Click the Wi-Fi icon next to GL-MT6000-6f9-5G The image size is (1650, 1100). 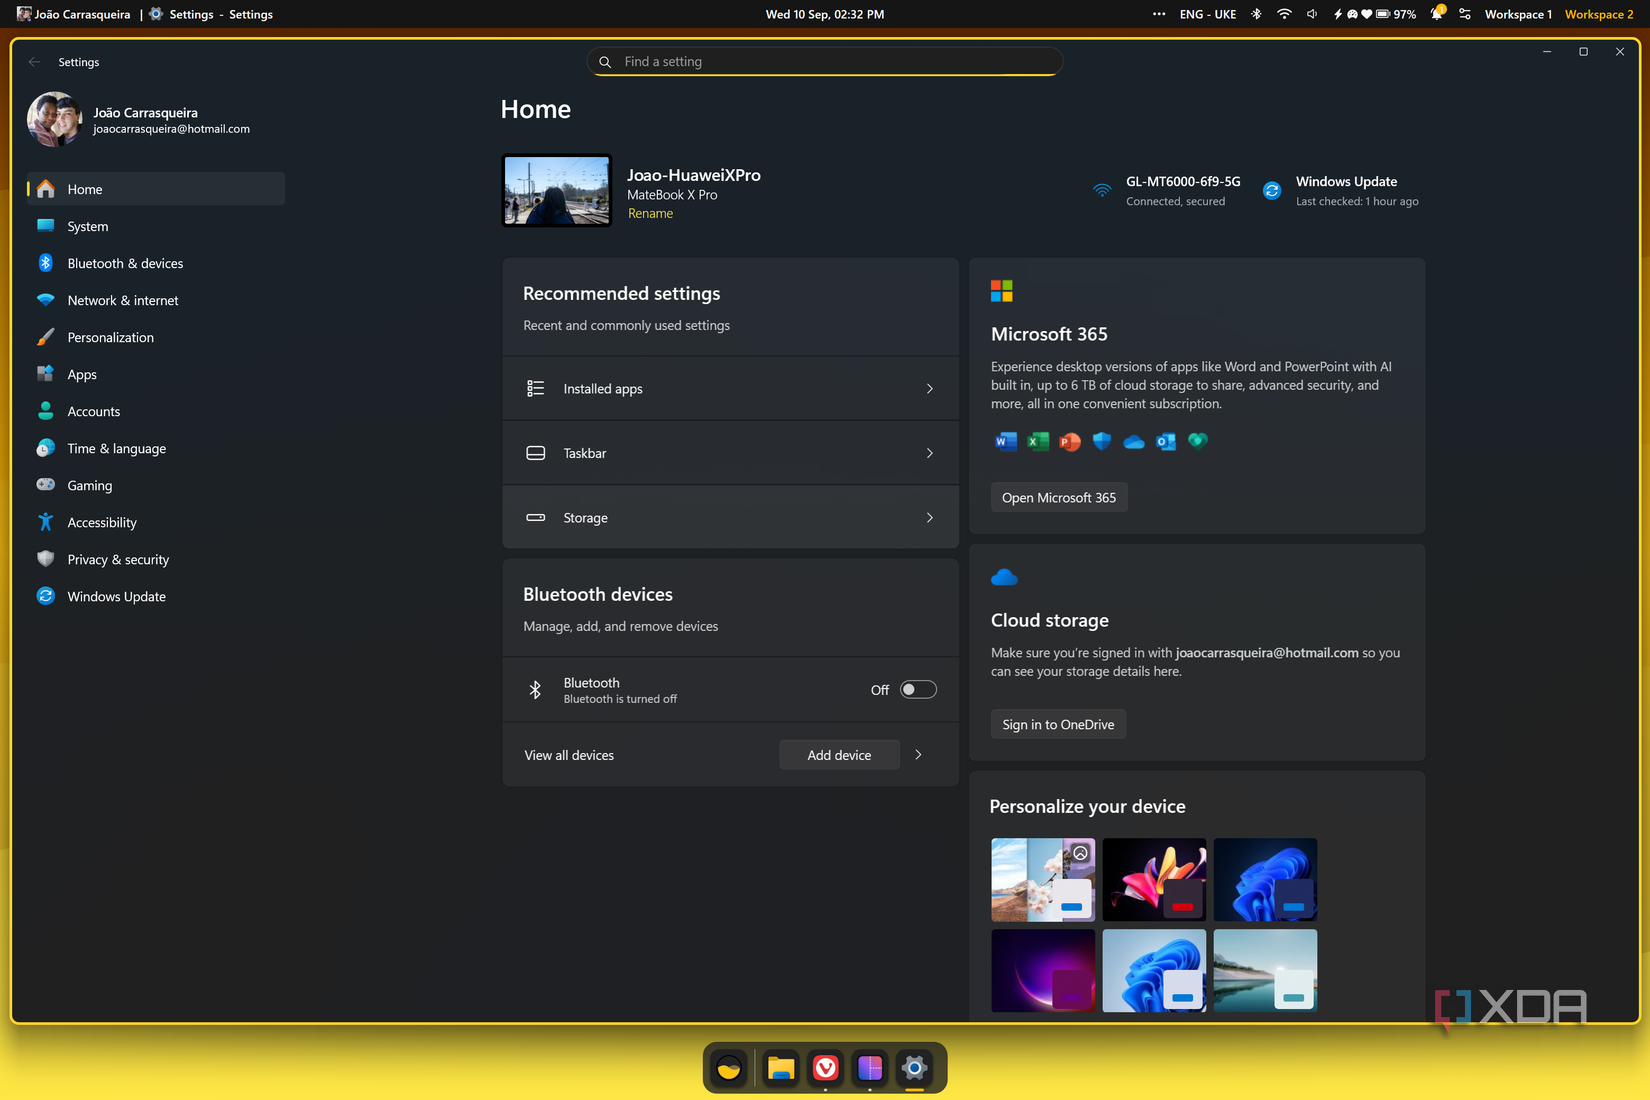[1101, 190]
